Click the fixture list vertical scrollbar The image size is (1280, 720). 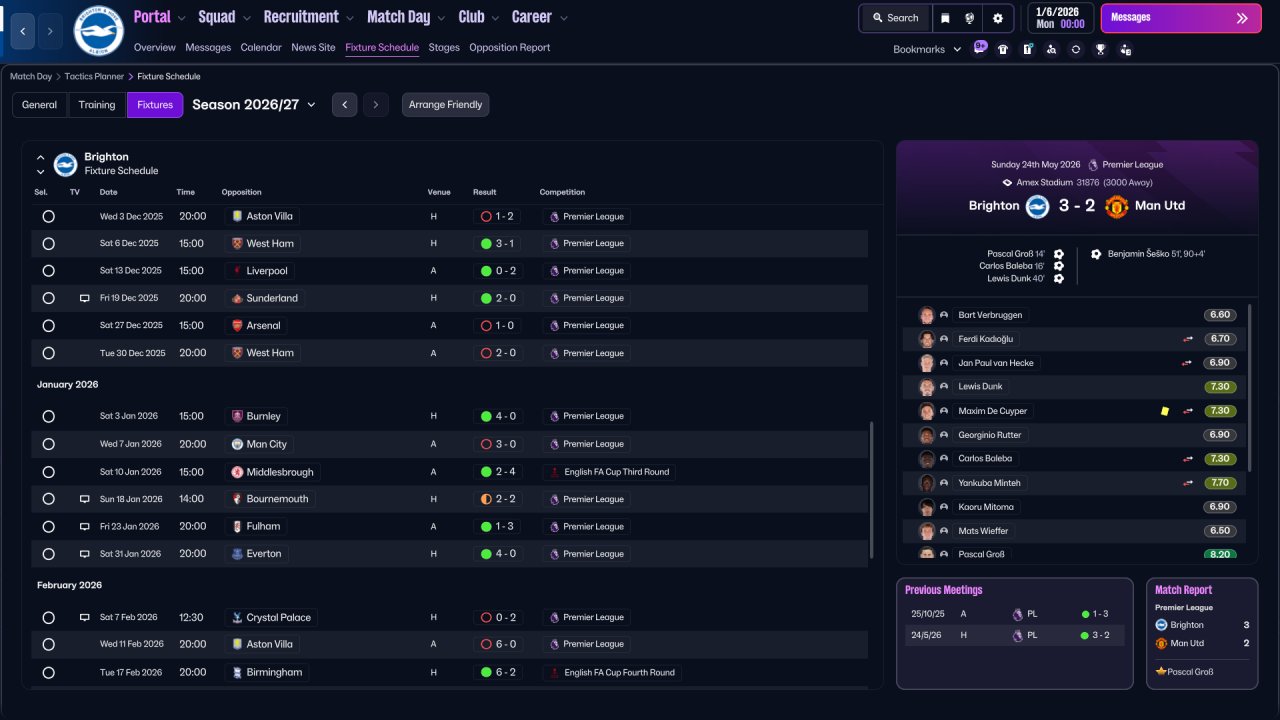point(873,490)
